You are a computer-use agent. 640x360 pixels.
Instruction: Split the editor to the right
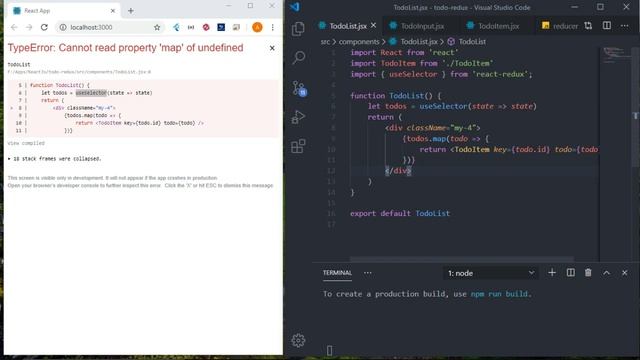coord(607,26)
